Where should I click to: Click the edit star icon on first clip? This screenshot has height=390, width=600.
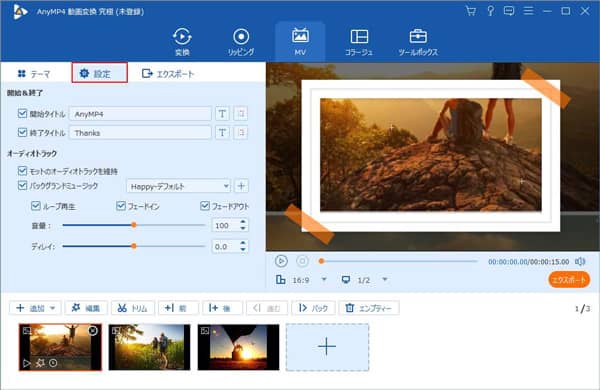coord(40,363)
